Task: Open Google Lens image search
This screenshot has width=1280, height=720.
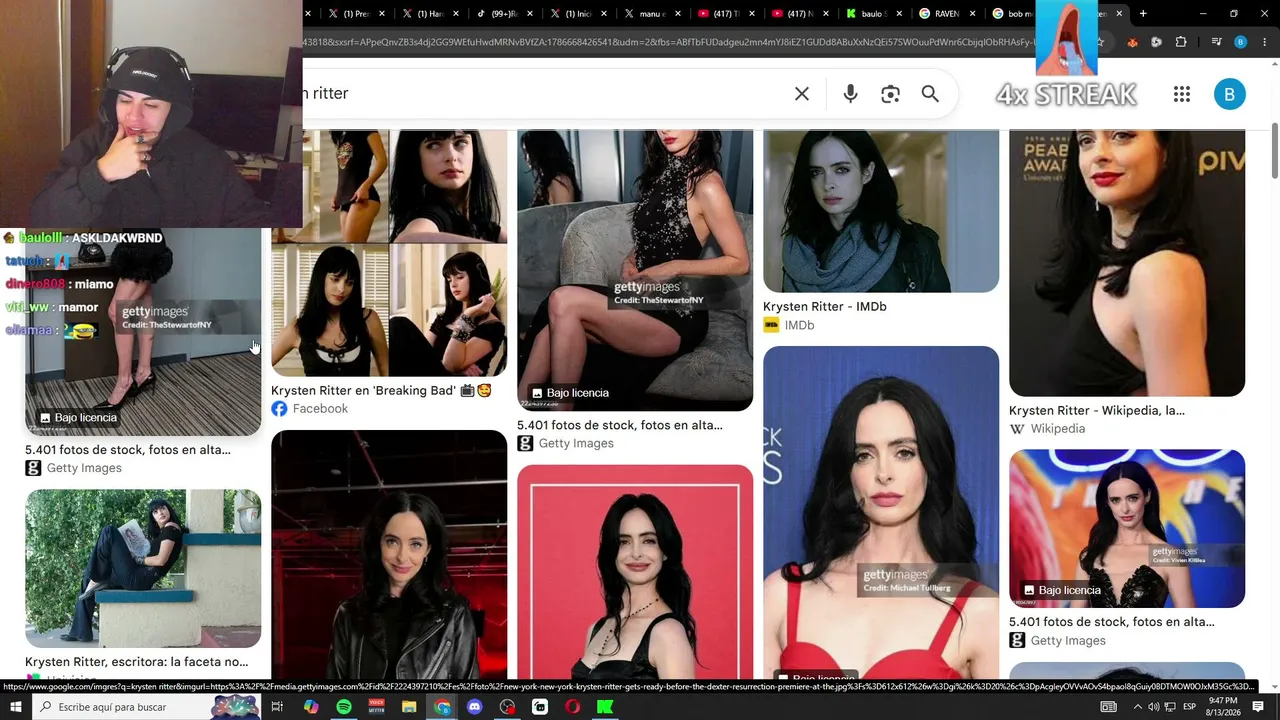Action: point(890,94)
